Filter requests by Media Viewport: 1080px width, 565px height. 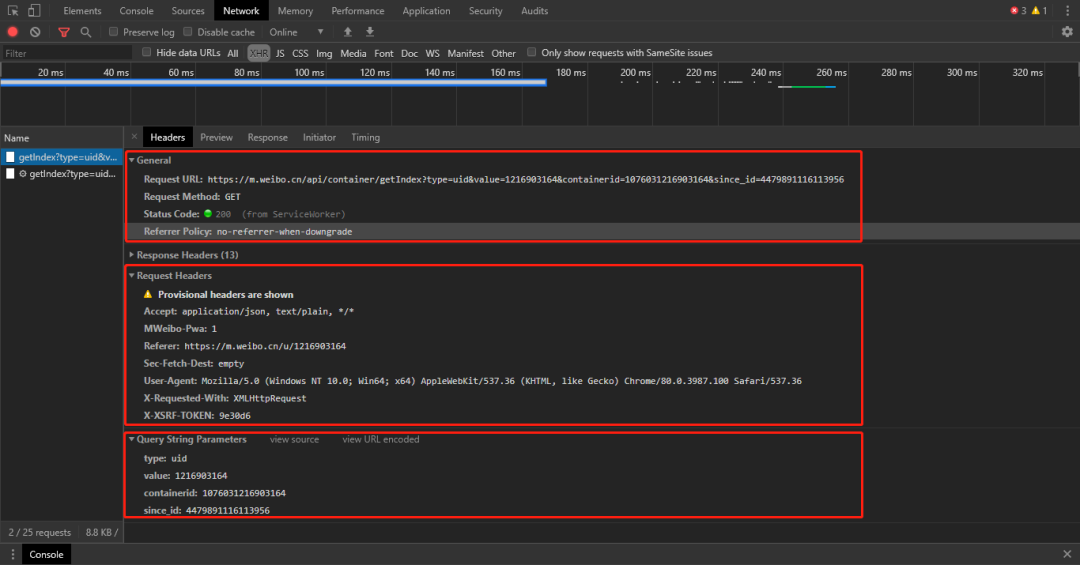(353, 53)
